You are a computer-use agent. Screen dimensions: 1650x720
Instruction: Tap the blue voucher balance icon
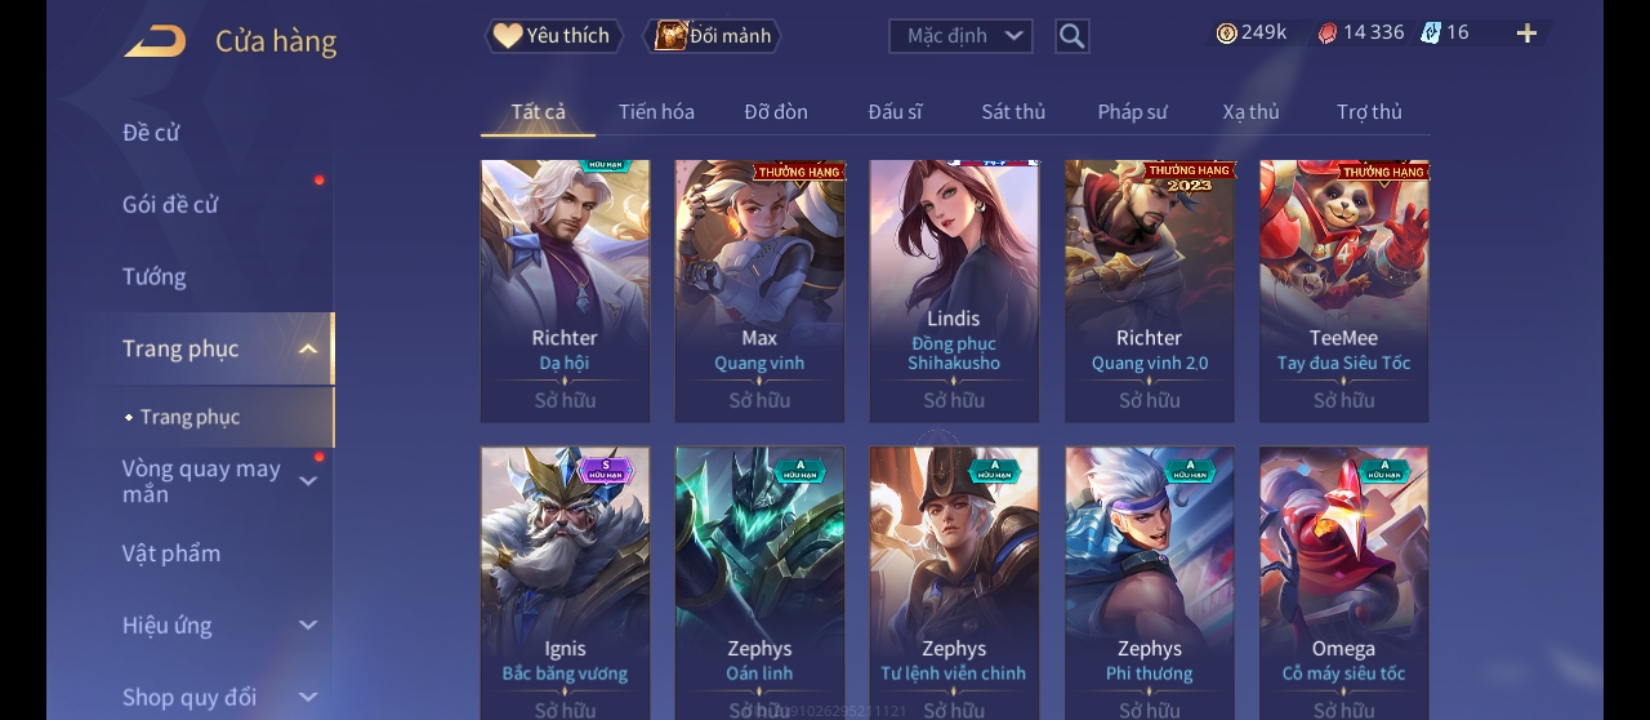tap(1431, 33)
